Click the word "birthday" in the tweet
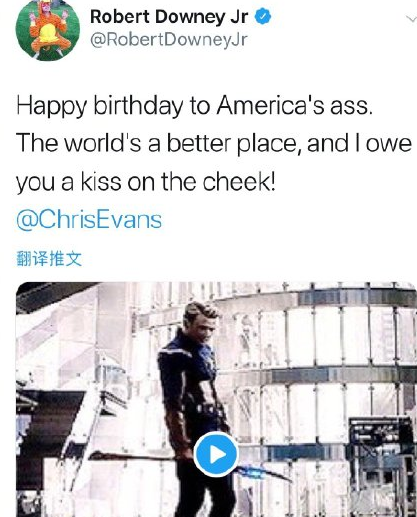The width and height of the screenshot is (417, 517). [x=138, y=105]
